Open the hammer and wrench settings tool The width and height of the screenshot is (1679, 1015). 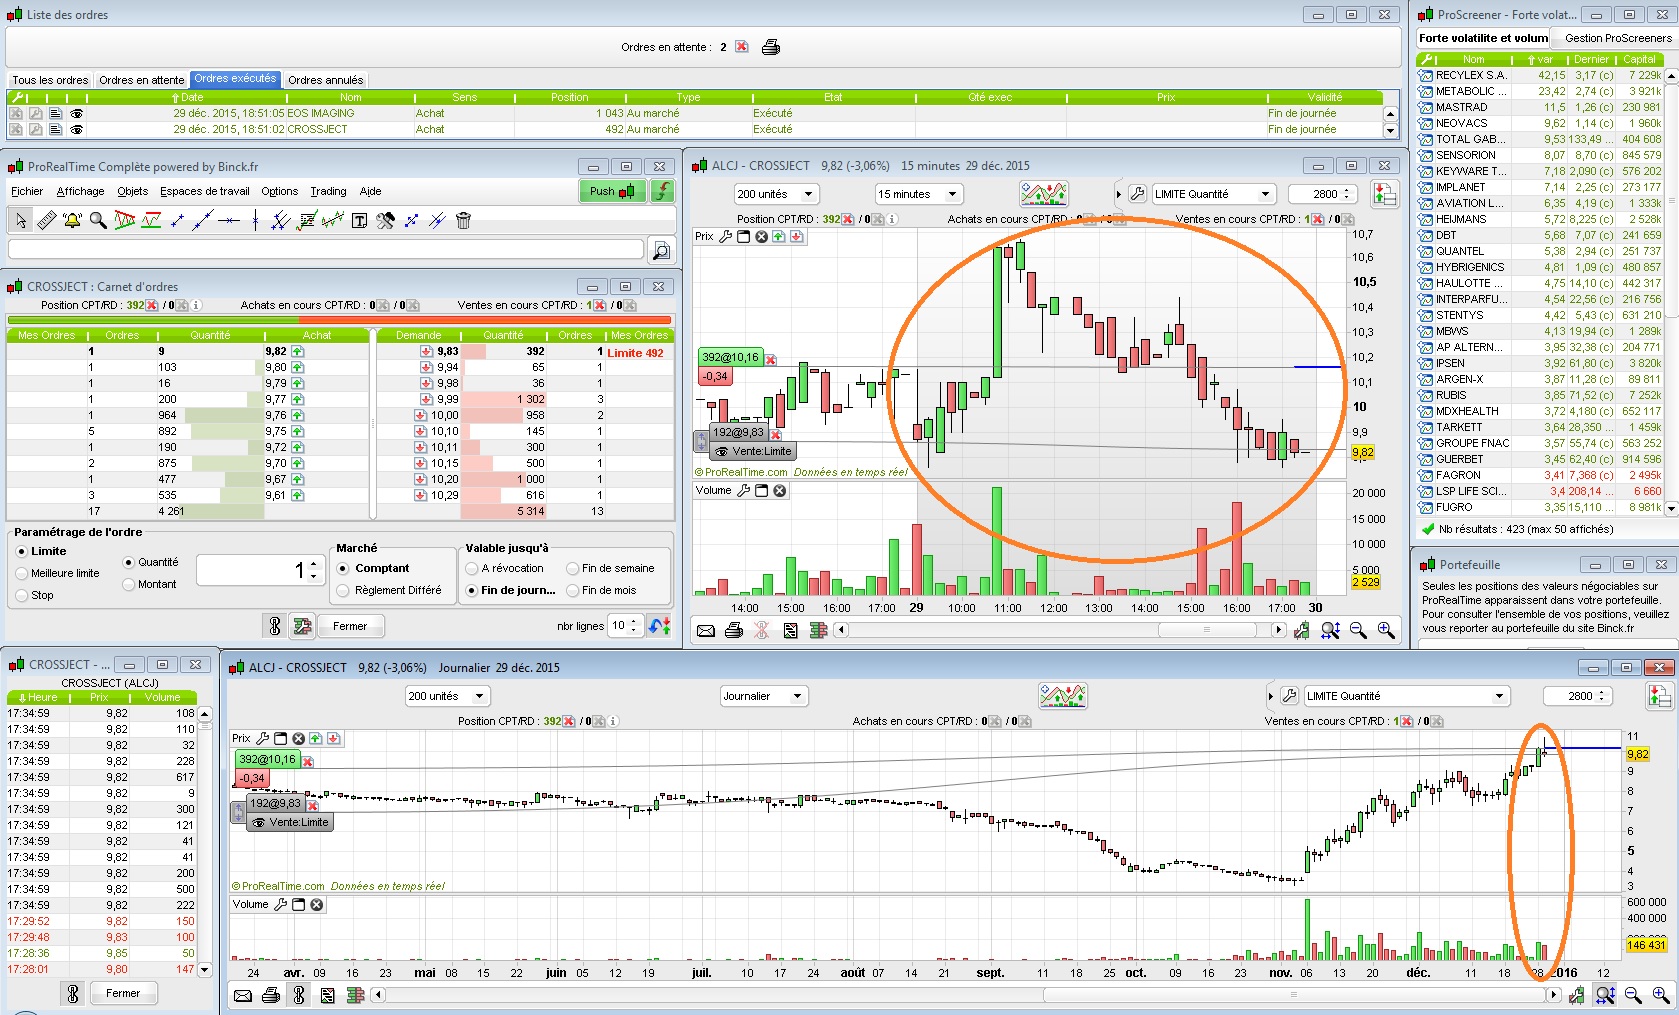[x=385, y=220]
